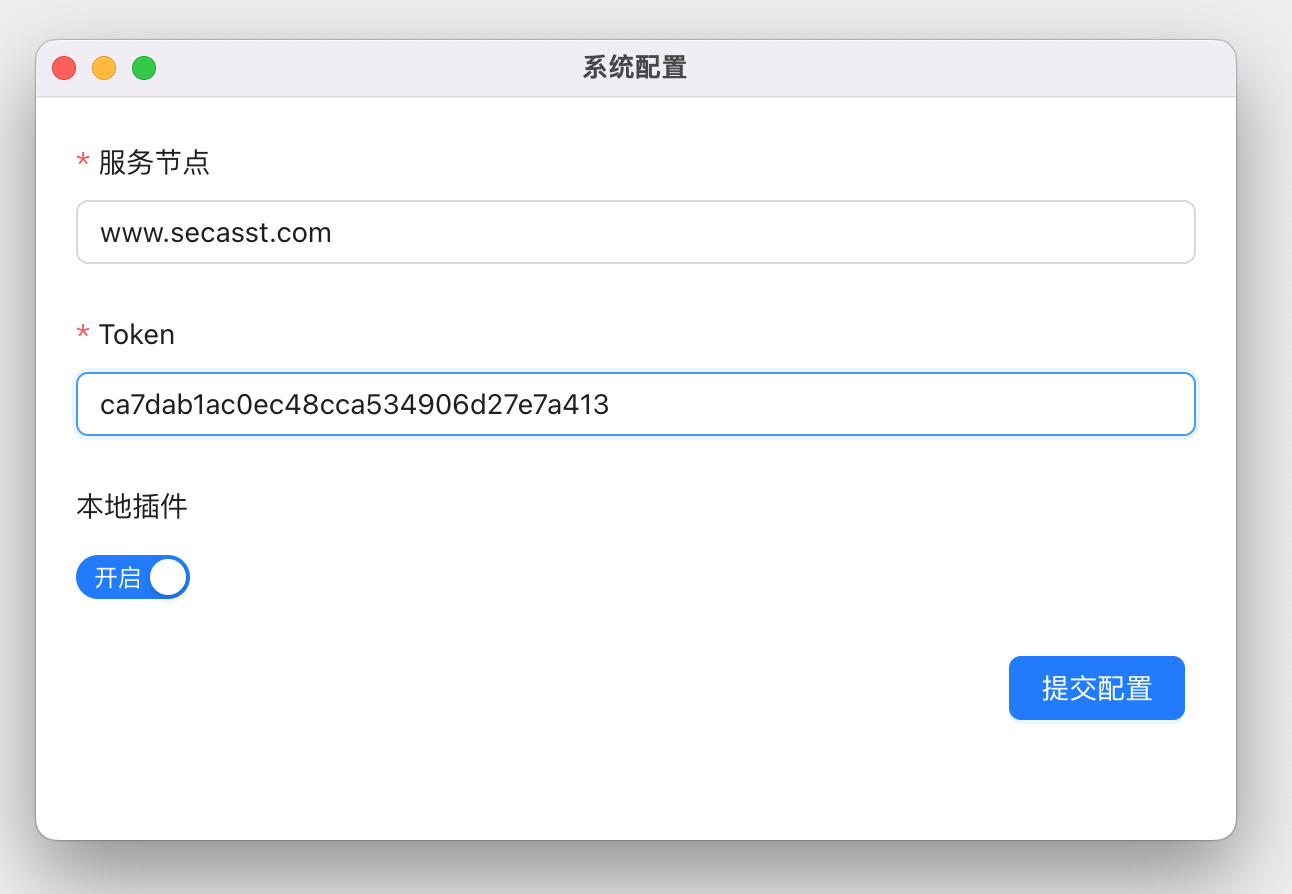Click the 系统配置 window title text
1292x894 pixels.
635,68
